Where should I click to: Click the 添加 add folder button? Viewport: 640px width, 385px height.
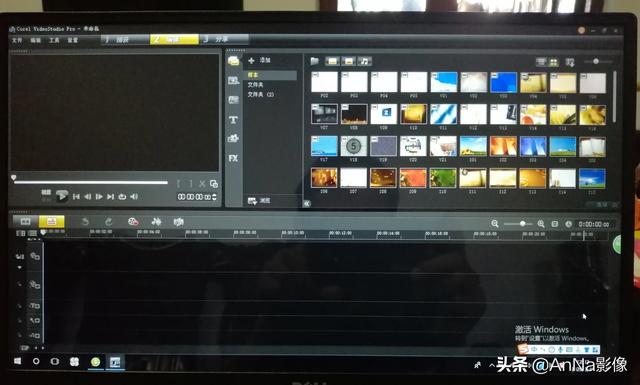[260, 60]
